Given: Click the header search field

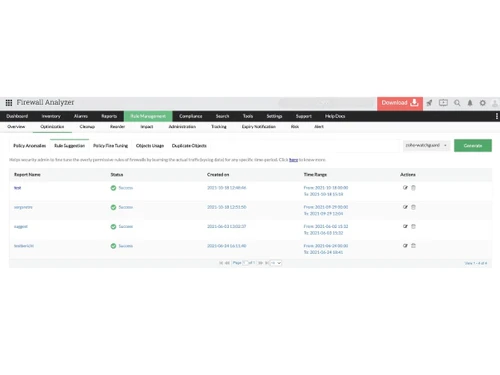Looking at the screenshot, I should pos(326,103).
